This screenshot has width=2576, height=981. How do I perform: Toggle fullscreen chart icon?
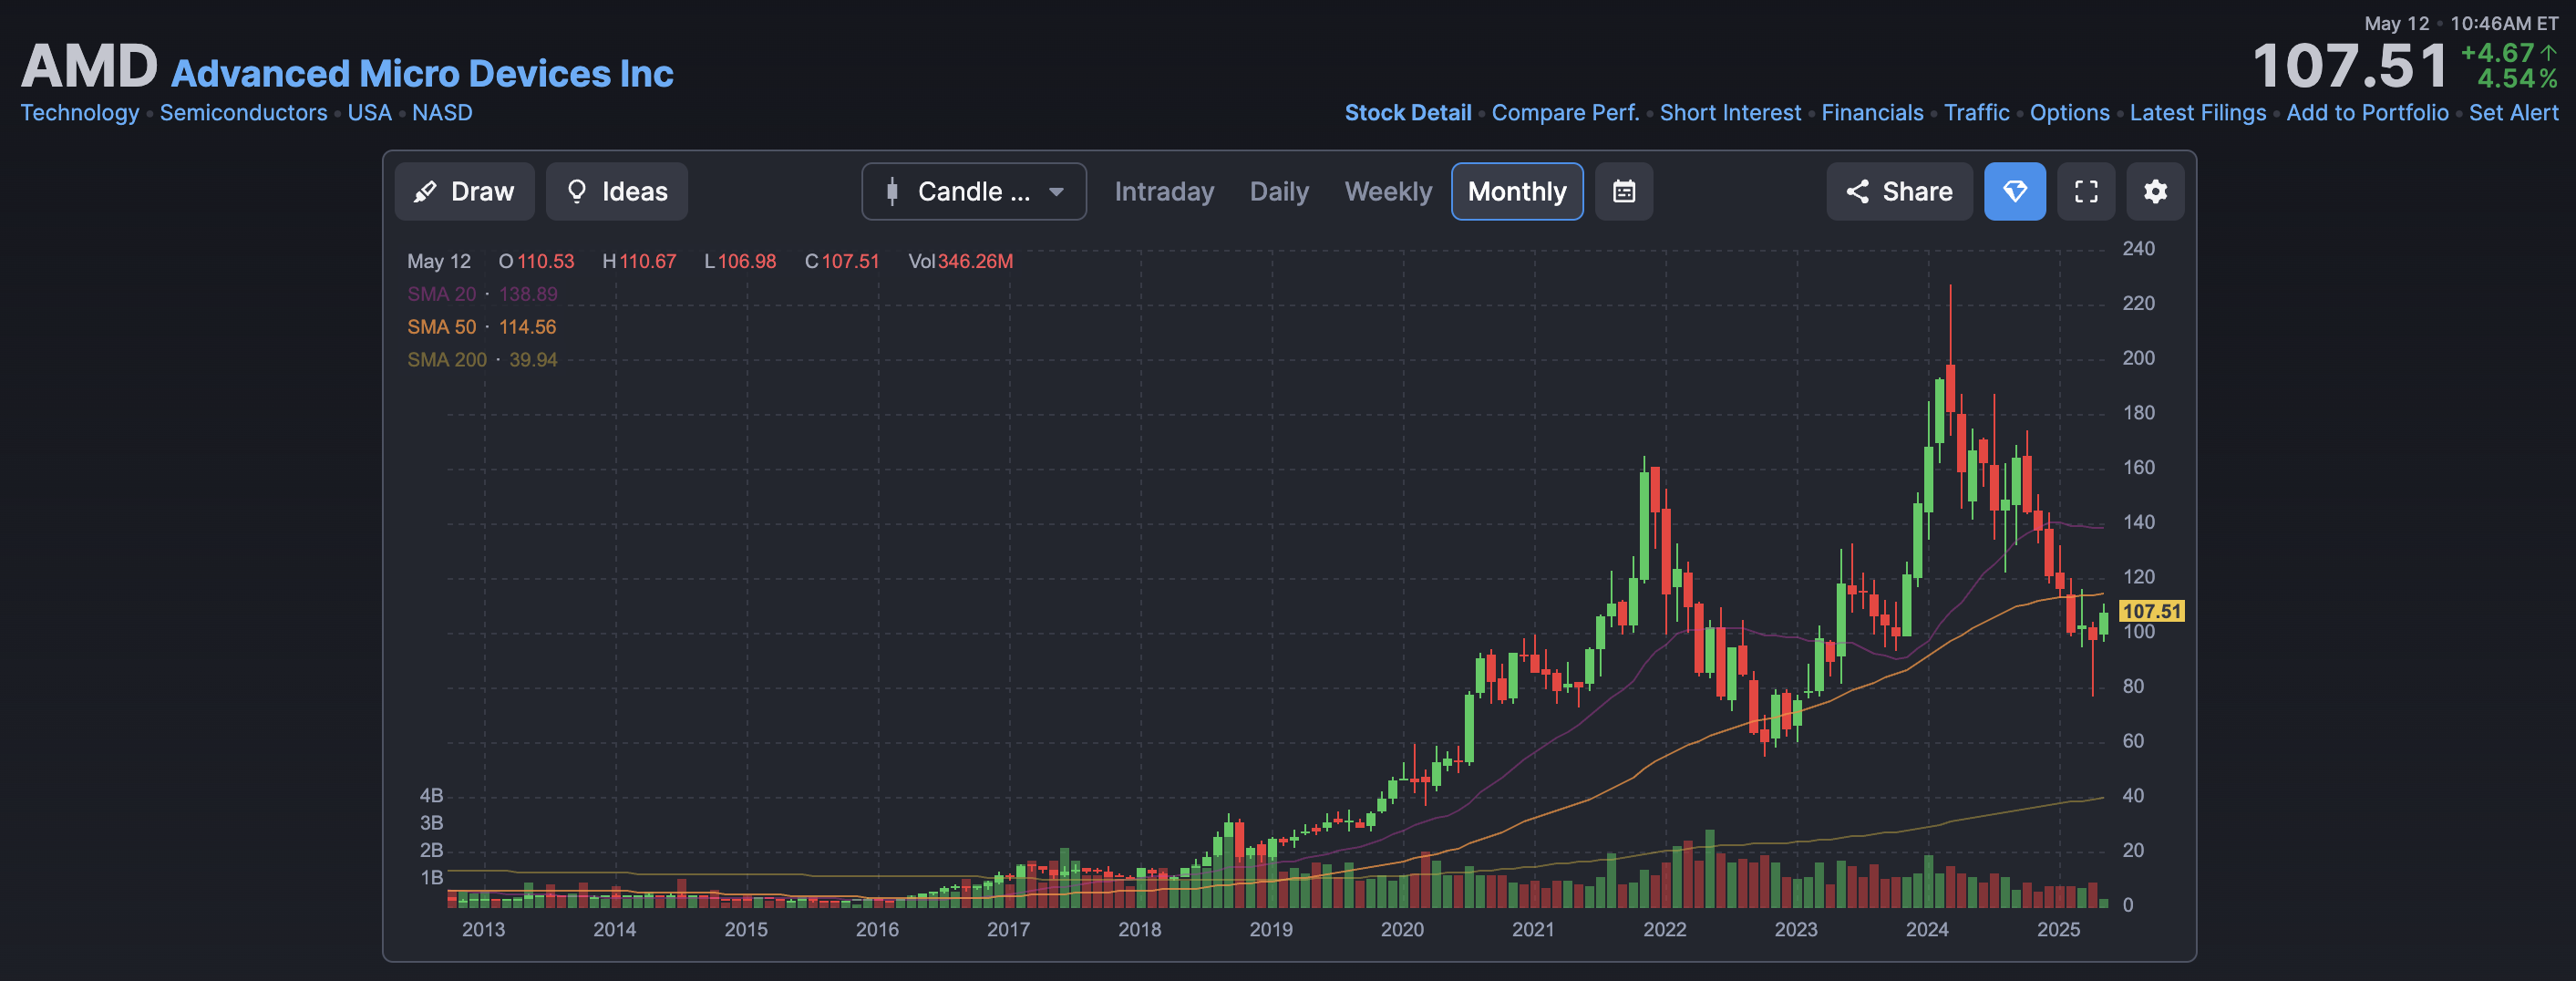[2086, 191]
